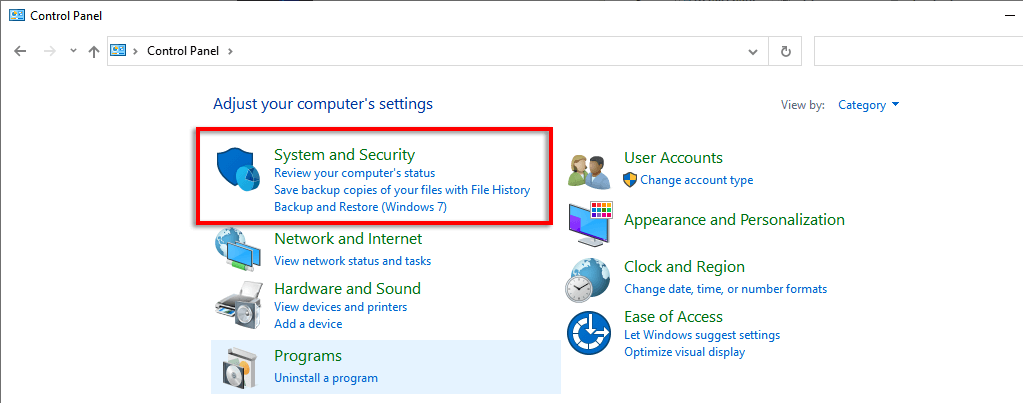Open Backup and Restore (Windows 7)
This screenshot has width=1023, height=403.
tap(360, 207)
